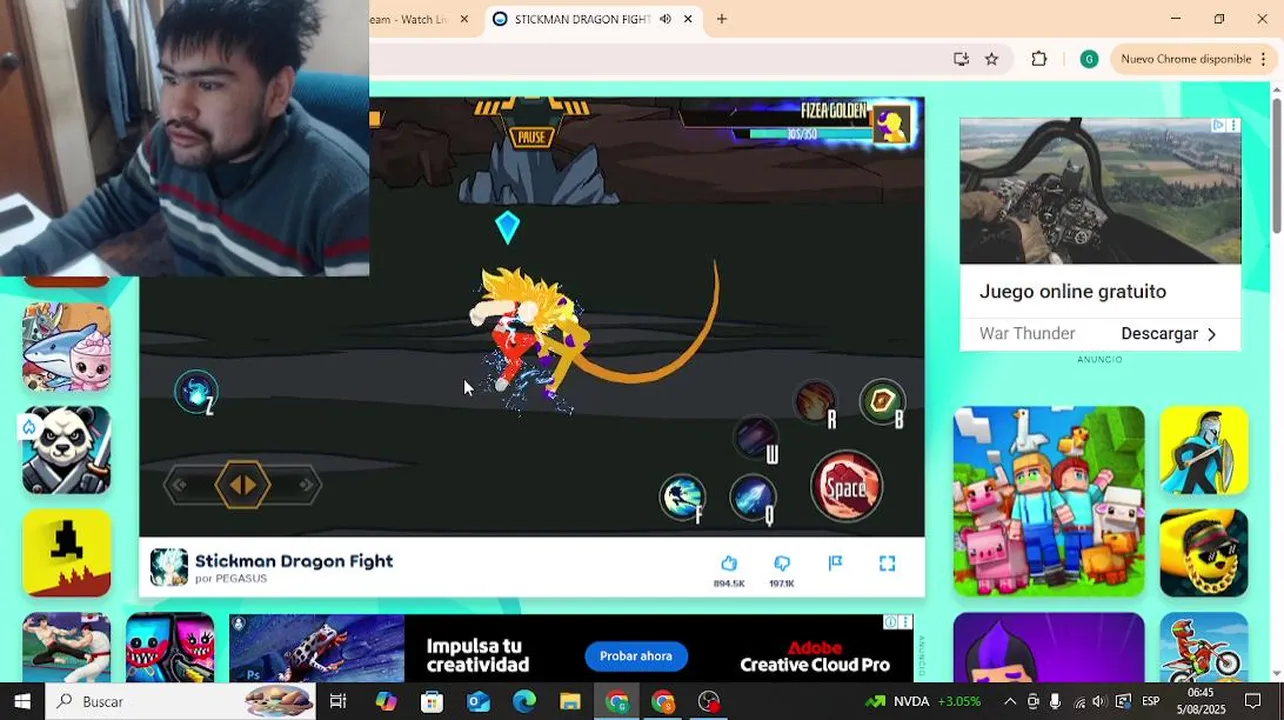Open the Chrome profile G avatar

1089,59
